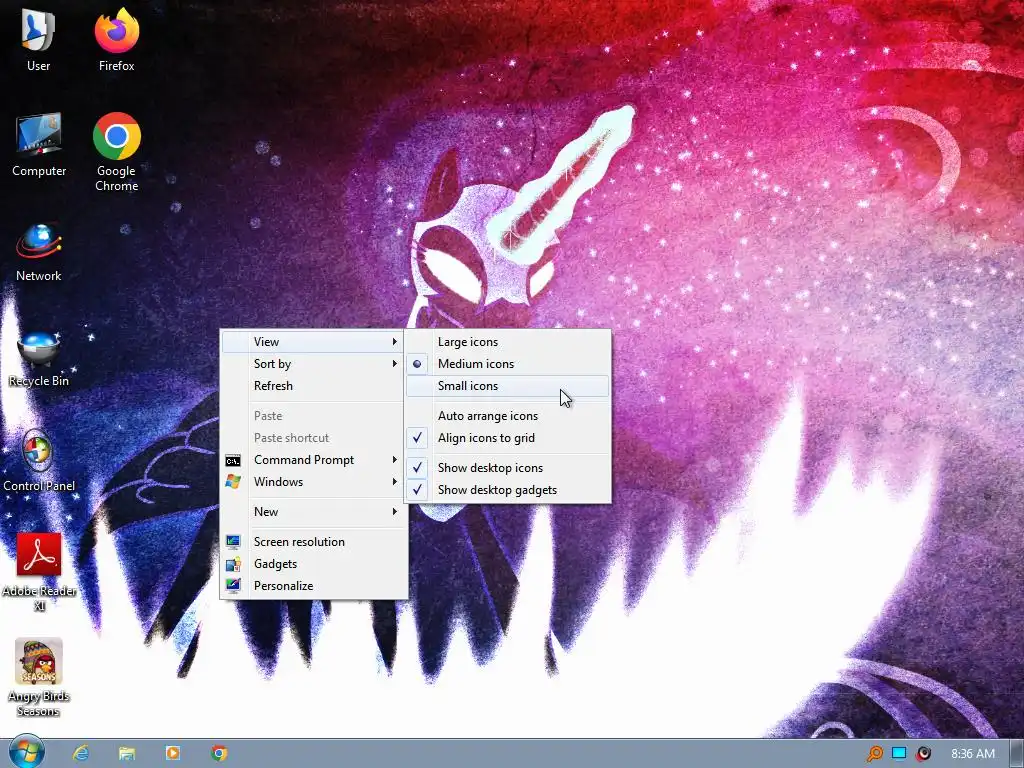Click the blue monitor tray icon
Viewport: 1024px width, 768px height.
899,754
